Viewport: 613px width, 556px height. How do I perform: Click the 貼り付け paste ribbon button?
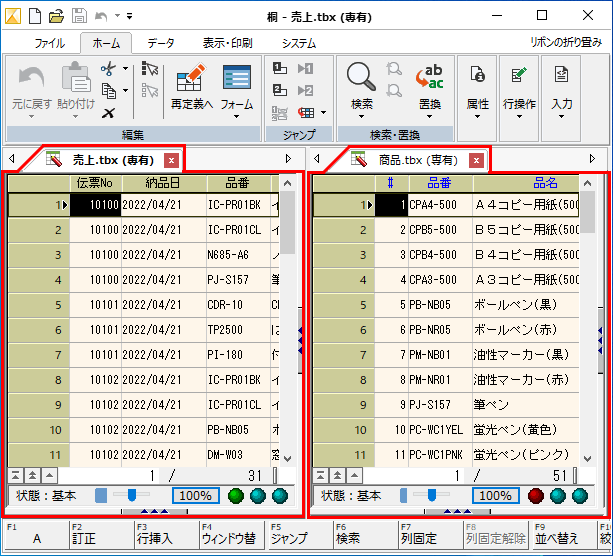76,91
